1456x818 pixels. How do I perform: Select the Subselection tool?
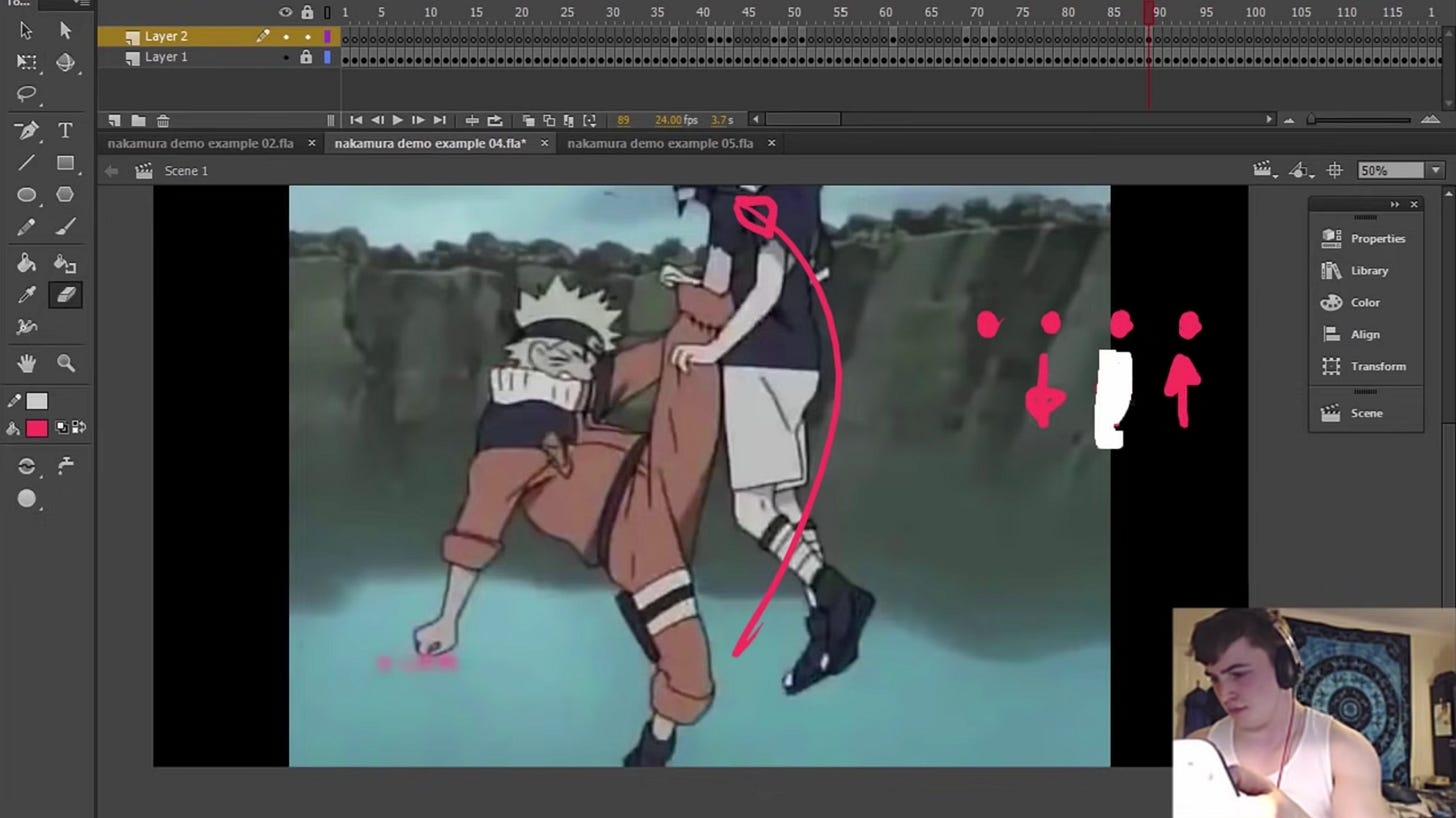click(65, 31)
